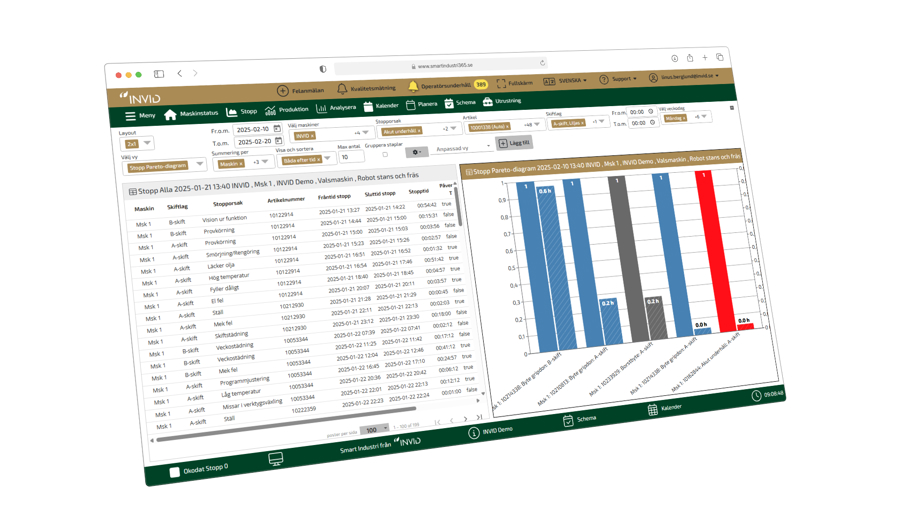Click the monitor icon in footer
The width and height of the screenshot is (900, 506).
276,459
